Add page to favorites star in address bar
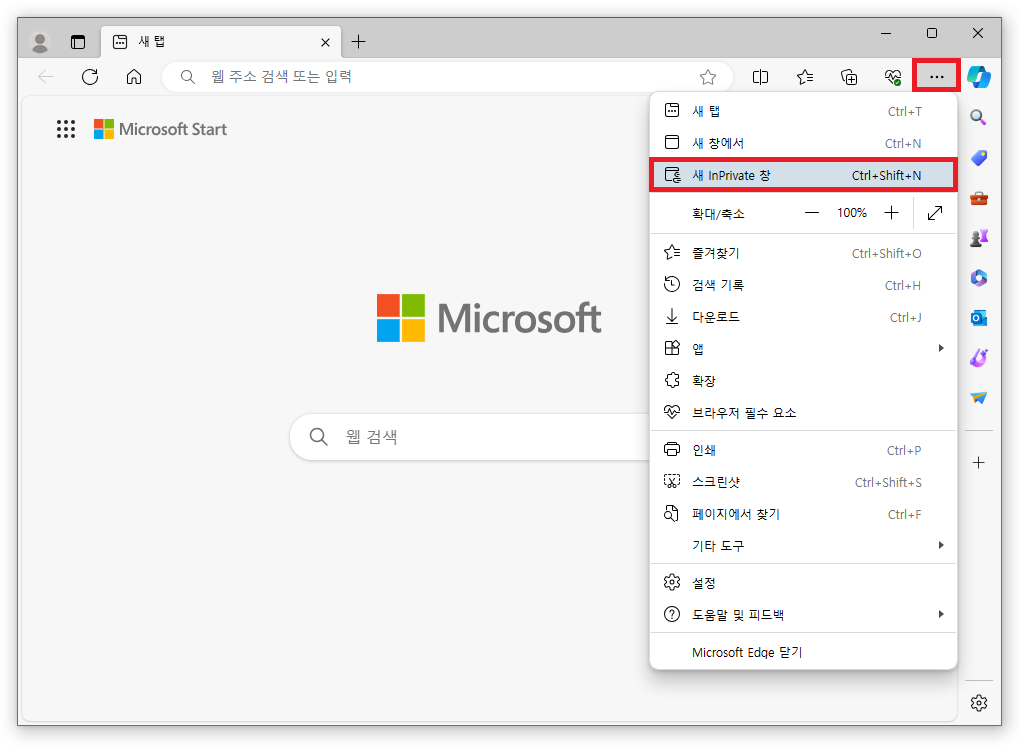Screen dimensions: 1020x747 click(708, 77)
